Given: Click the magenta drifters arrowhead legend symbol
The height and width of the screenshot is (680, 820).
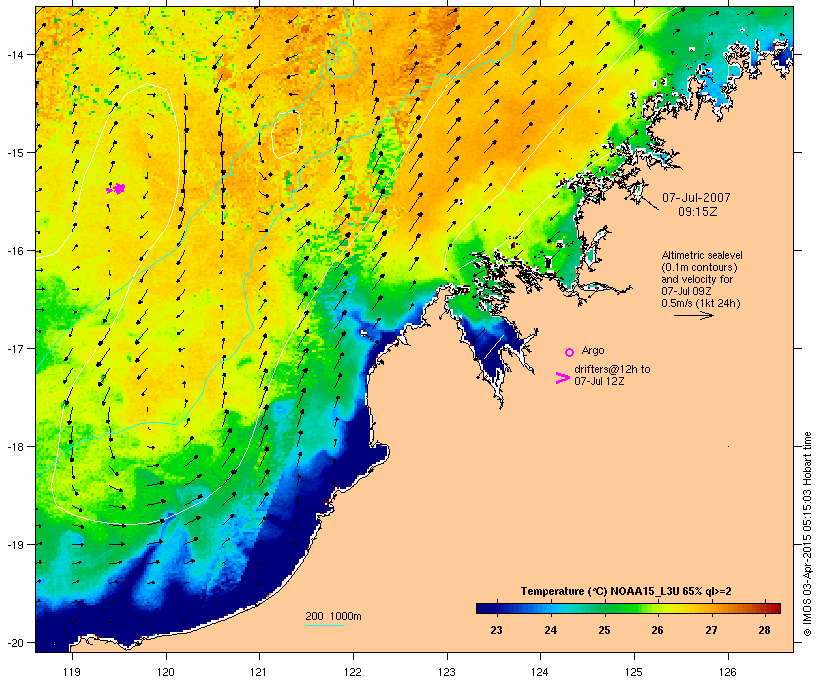Looking at the screenshot, I should (563, 378).
